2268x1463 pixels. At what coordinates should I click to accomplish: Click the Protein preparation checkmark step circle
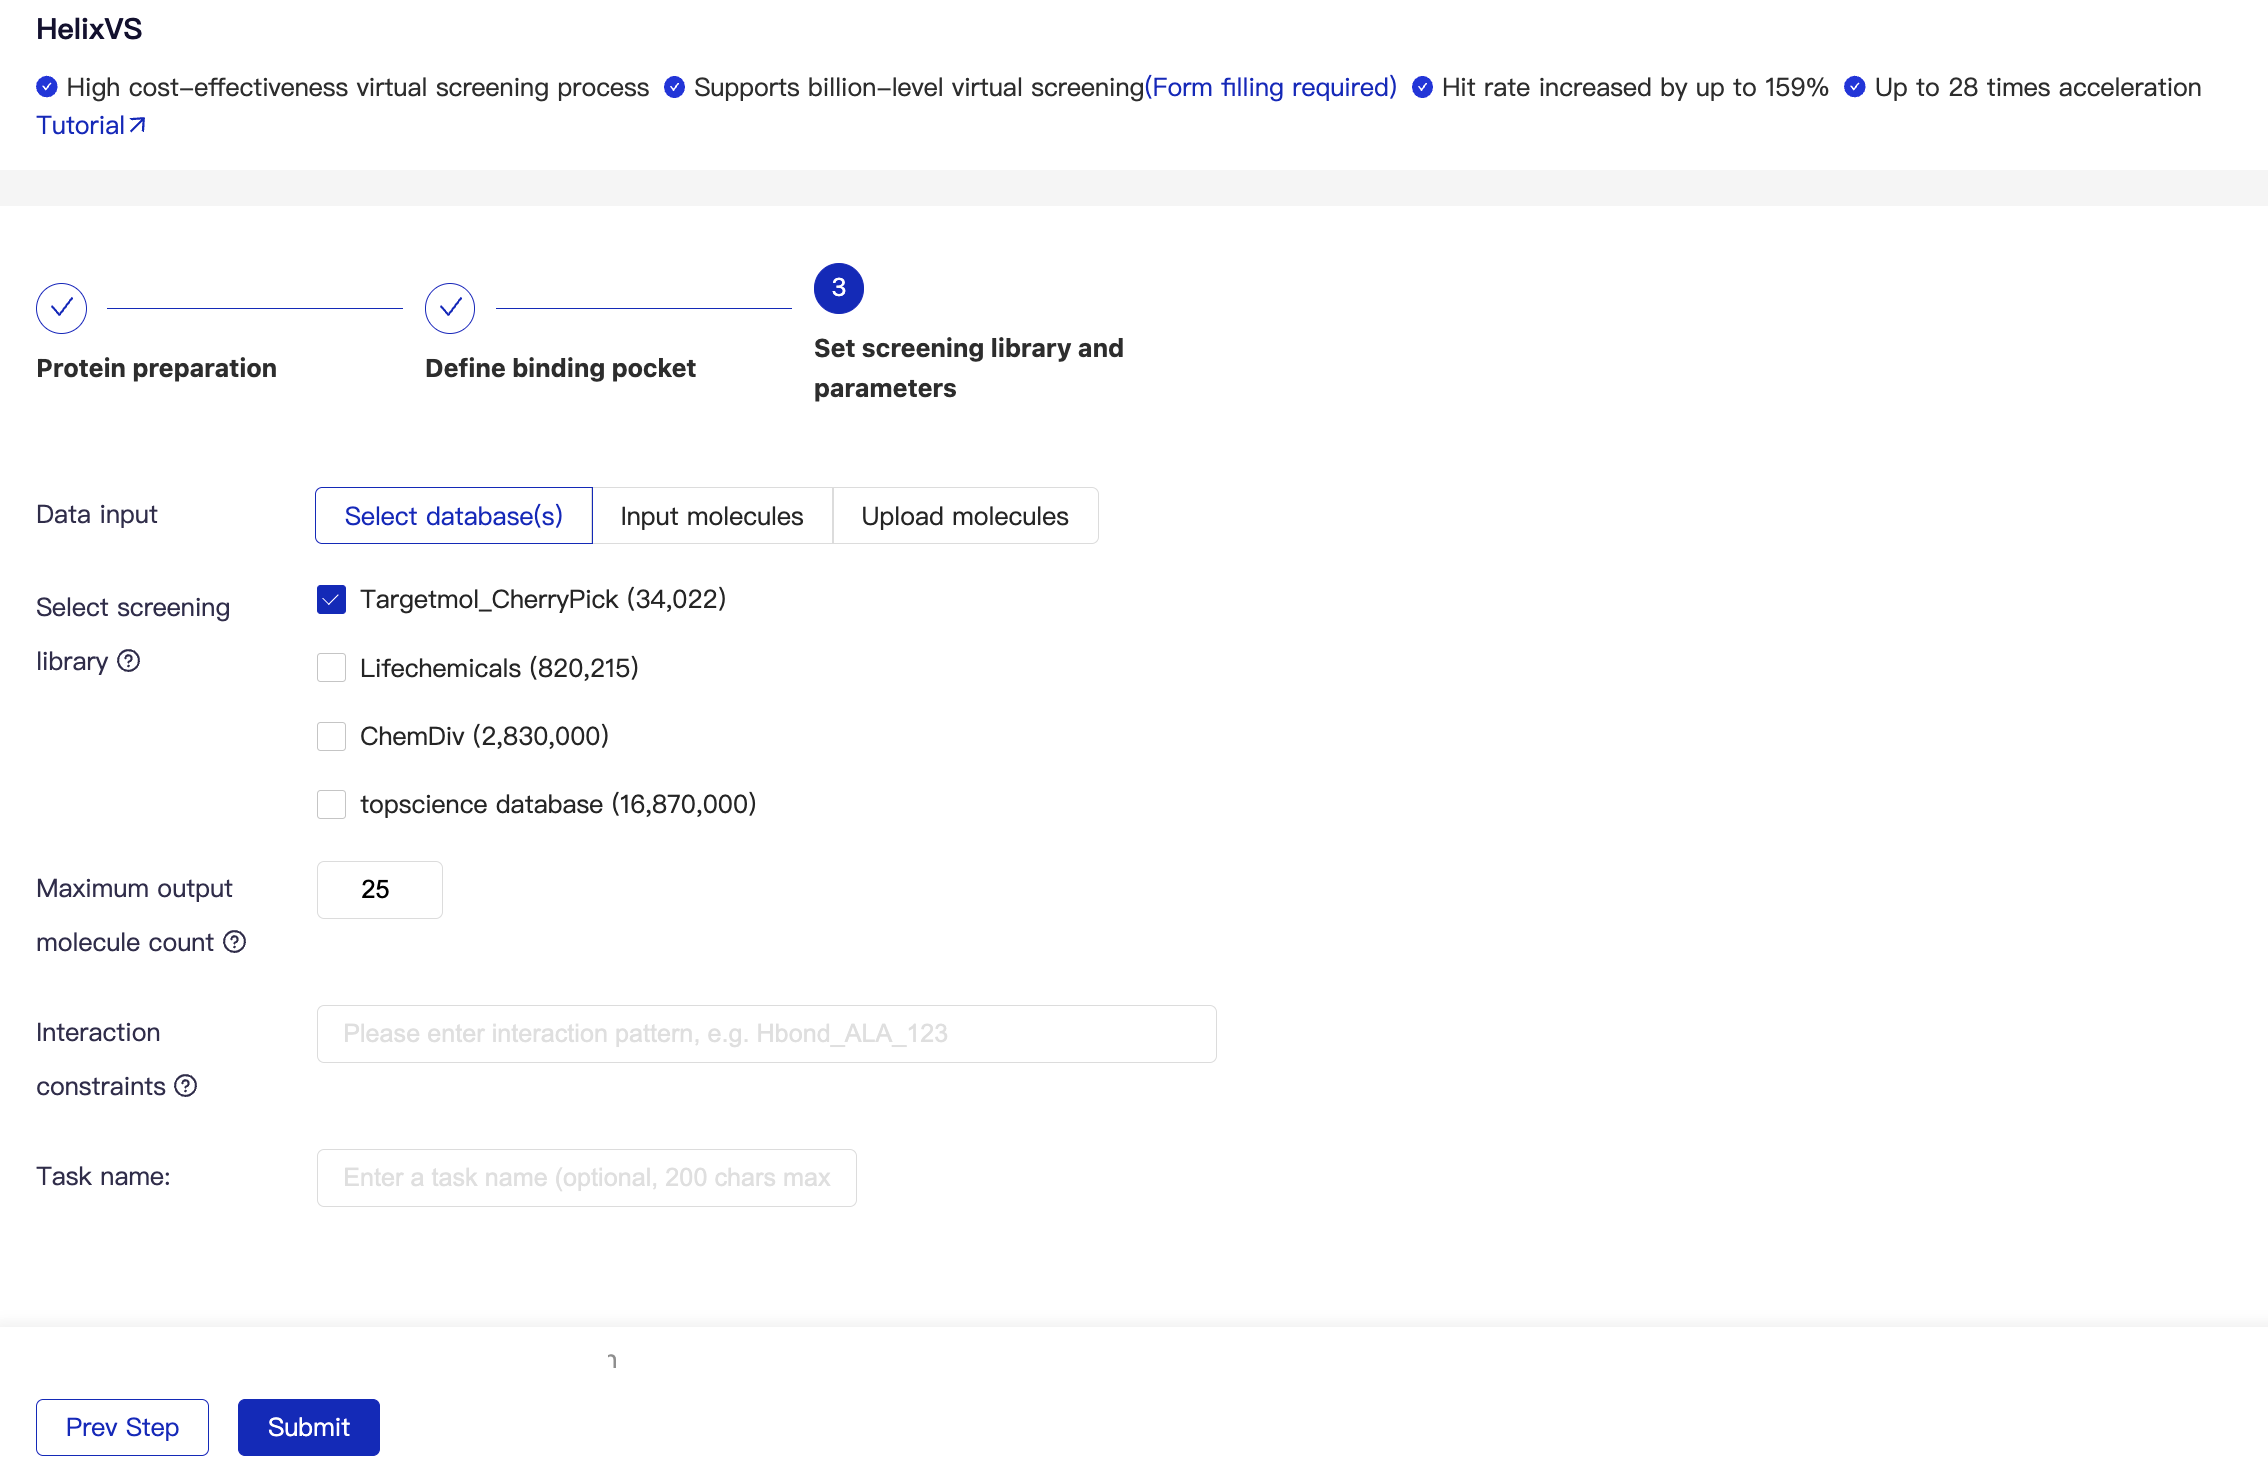coord(62,308)
